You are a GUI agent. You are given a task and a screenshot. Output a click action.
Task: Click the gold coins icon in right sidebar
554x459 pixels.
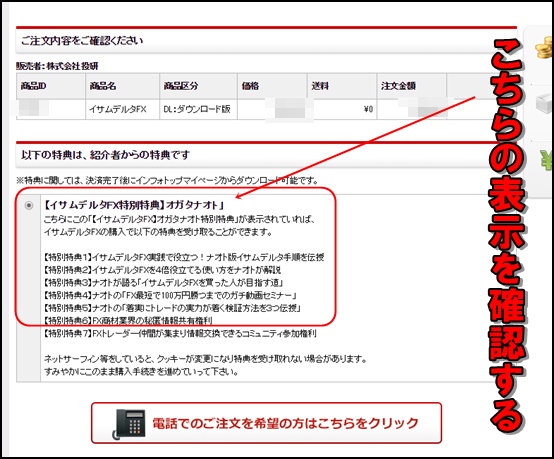[544, 47]
